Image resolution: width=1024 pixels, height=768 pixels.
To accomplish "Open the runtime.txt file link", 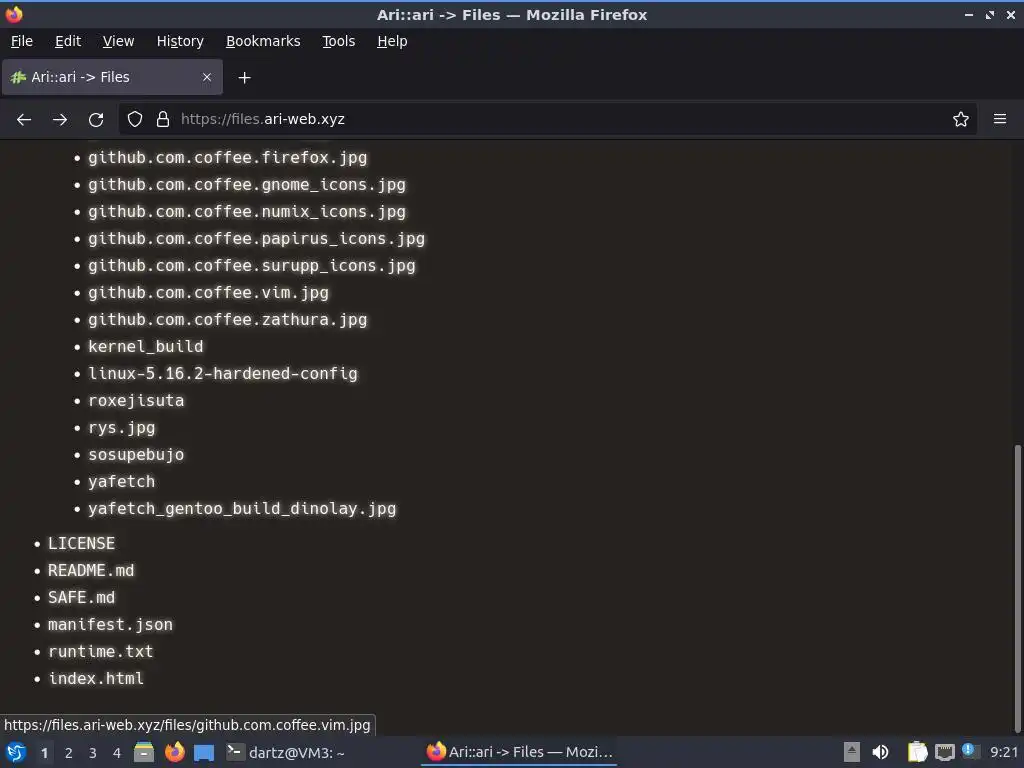I will pyautogui.click(x=101, y=652).
